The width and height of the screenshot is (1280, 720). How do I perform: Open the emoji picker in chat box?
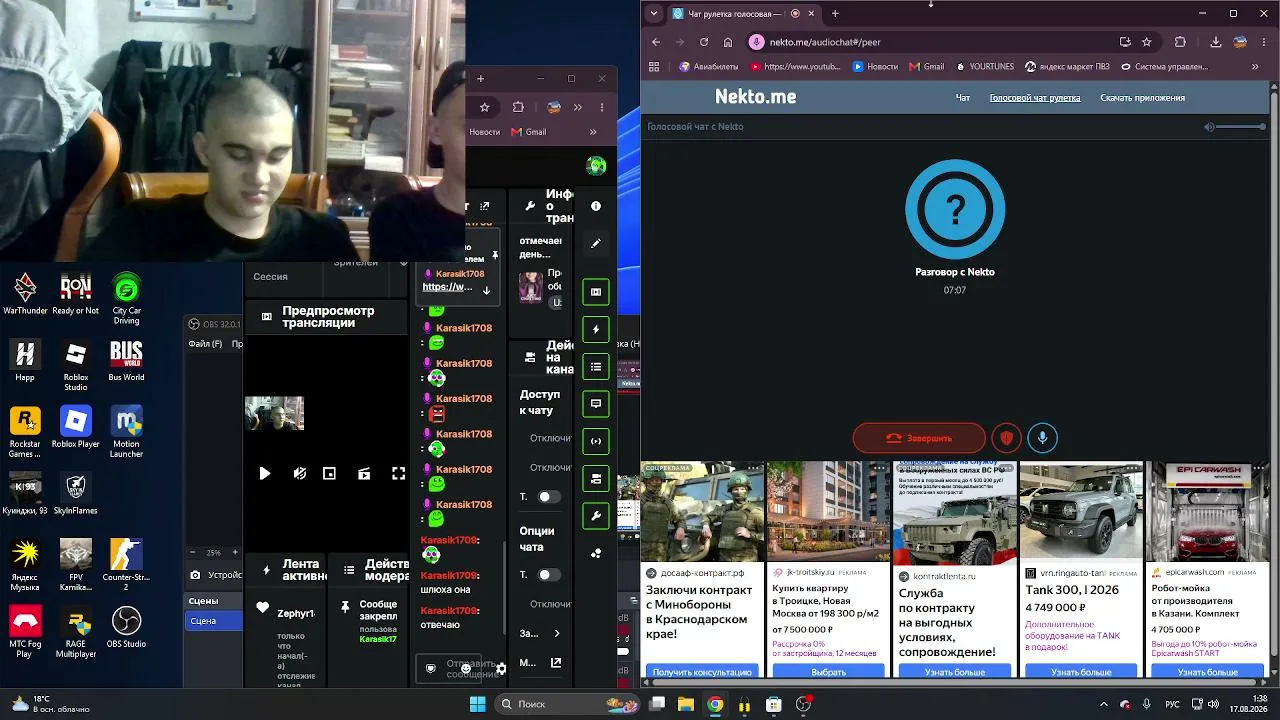coord(466,668)
